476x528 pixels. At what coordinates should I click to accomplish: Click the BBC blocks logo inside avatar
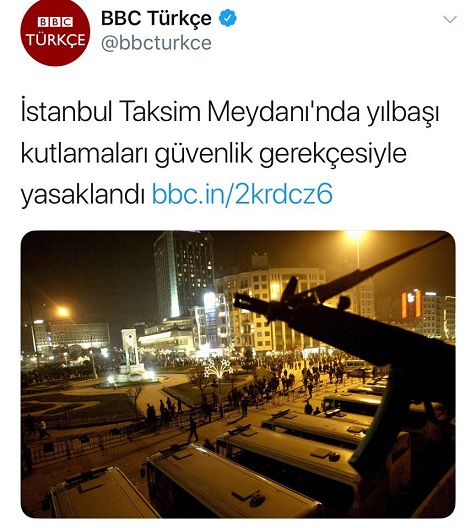[x=55, y=22]
